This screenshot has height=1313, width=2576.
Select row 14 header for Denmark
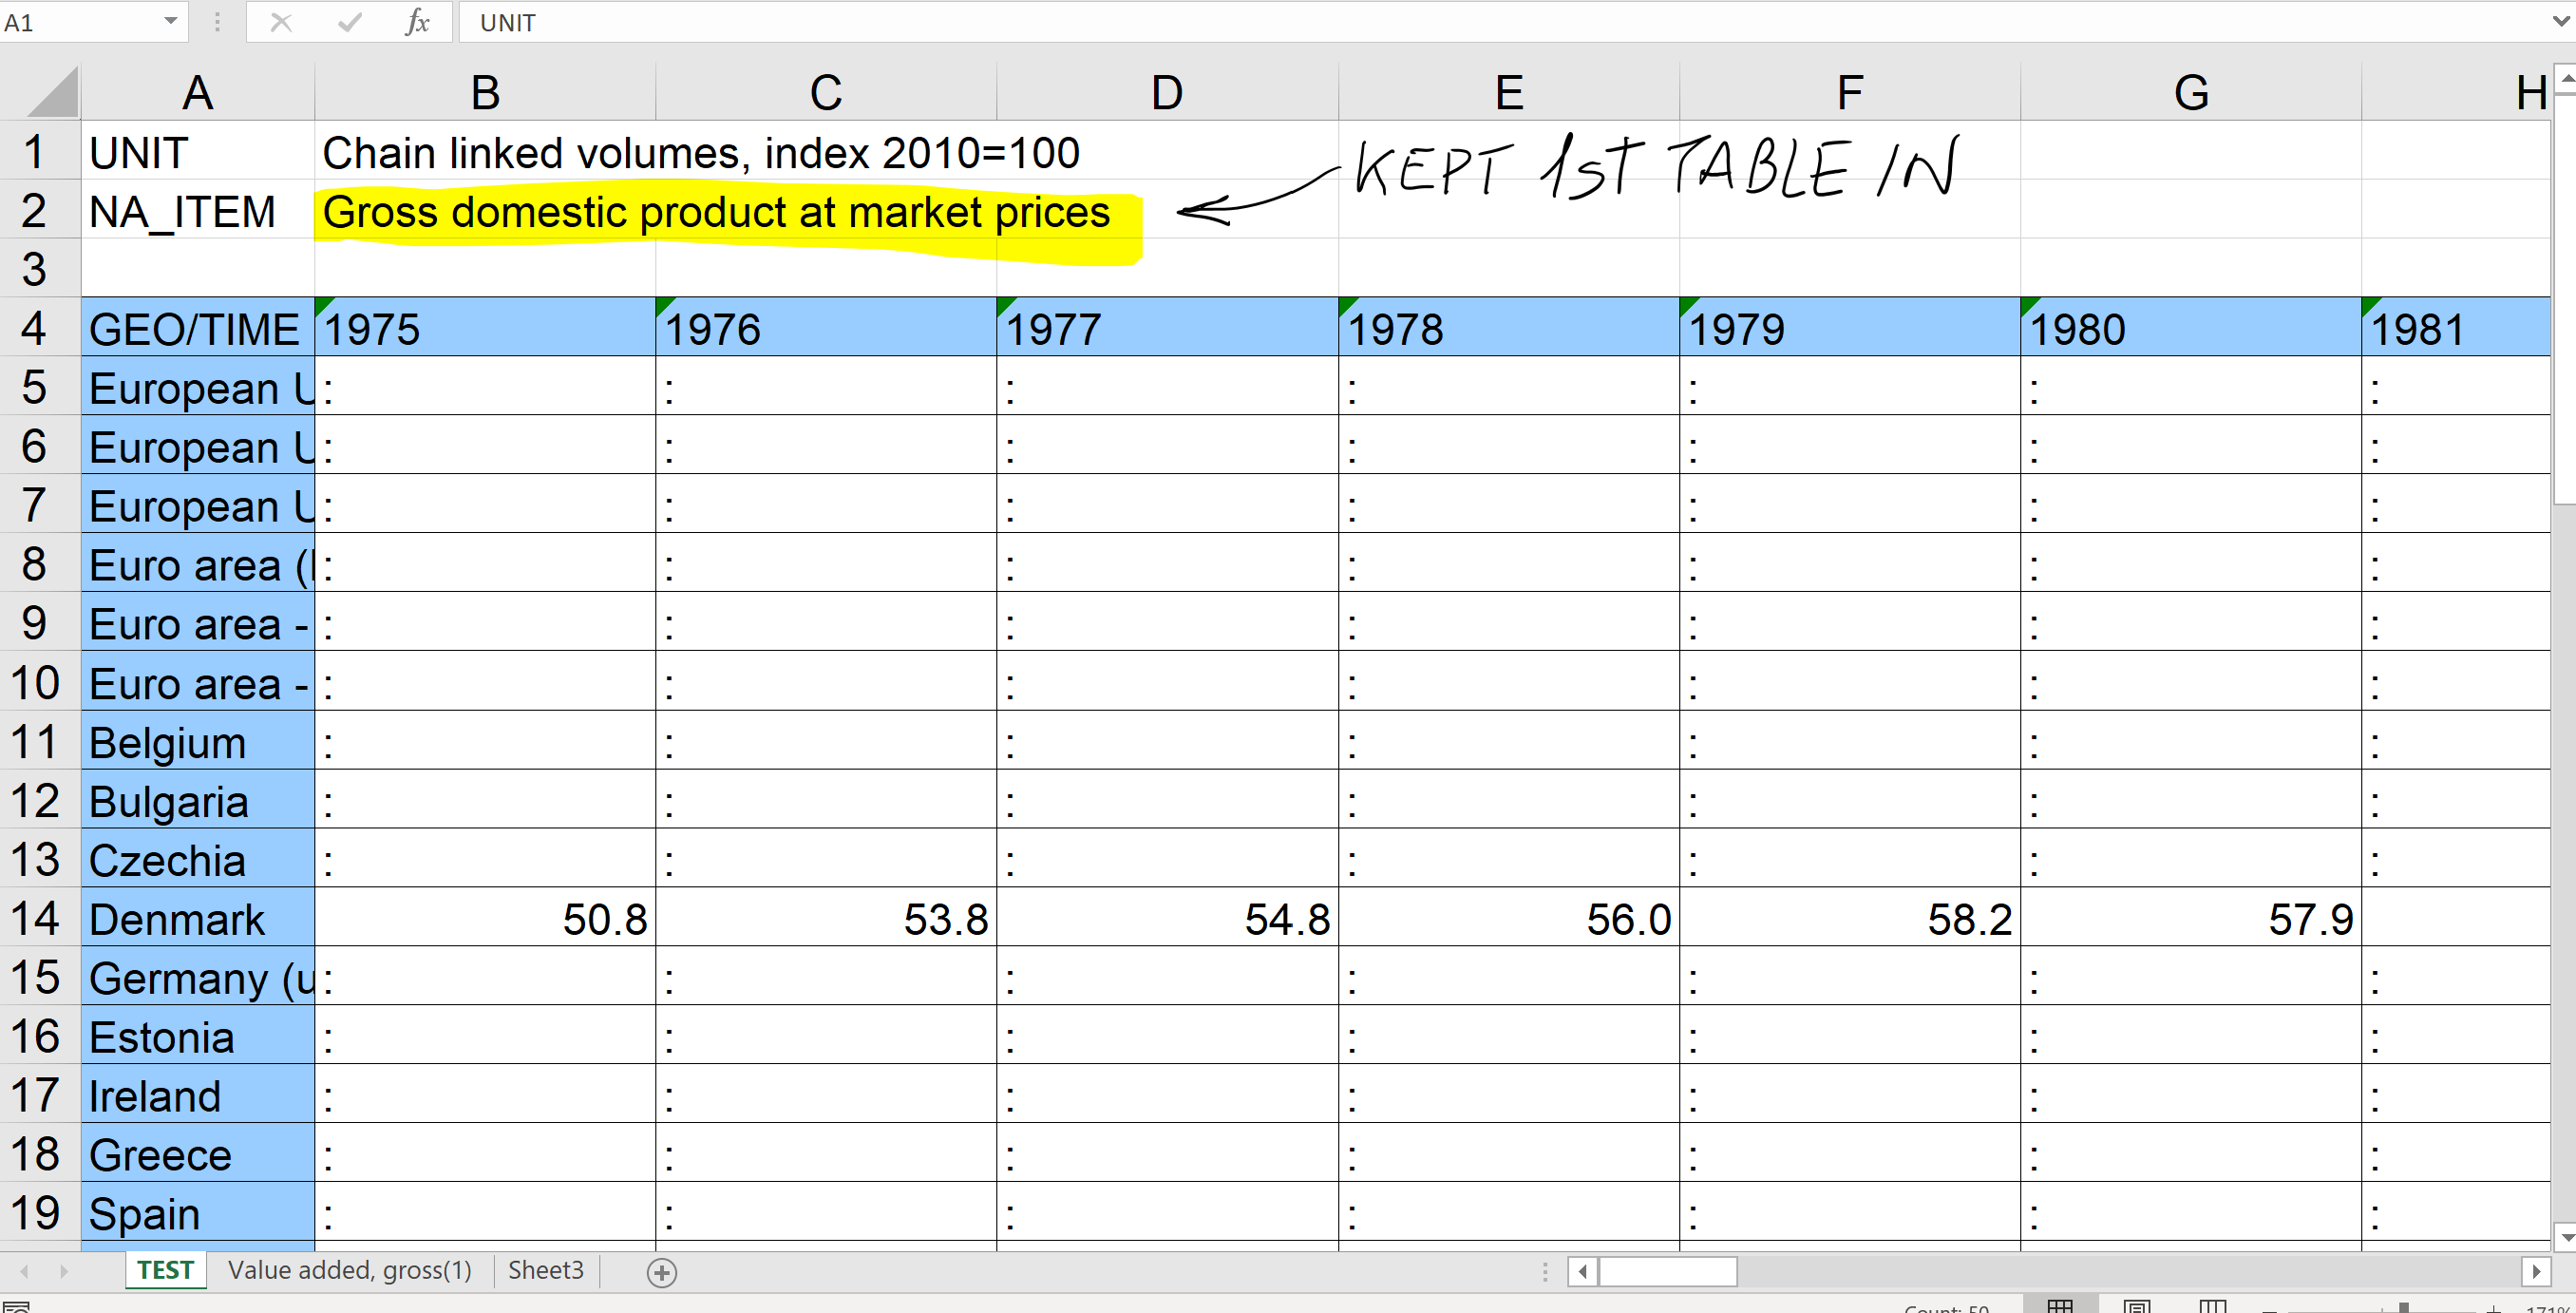[36, 918]
